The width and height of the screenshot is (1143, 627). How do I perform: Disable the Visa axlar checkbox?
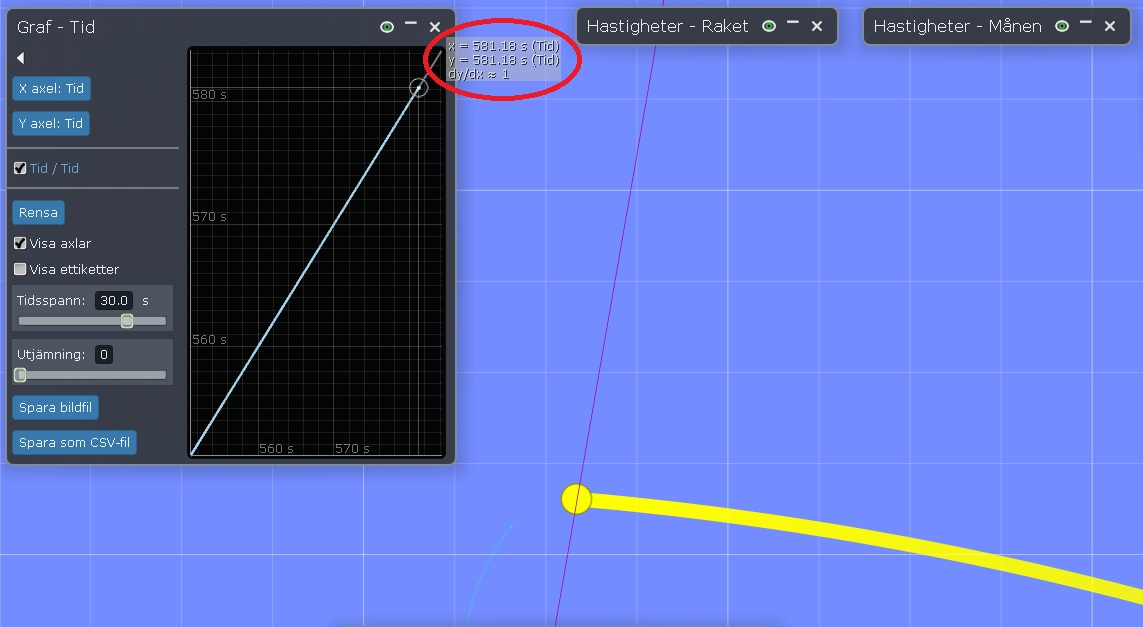20,243
